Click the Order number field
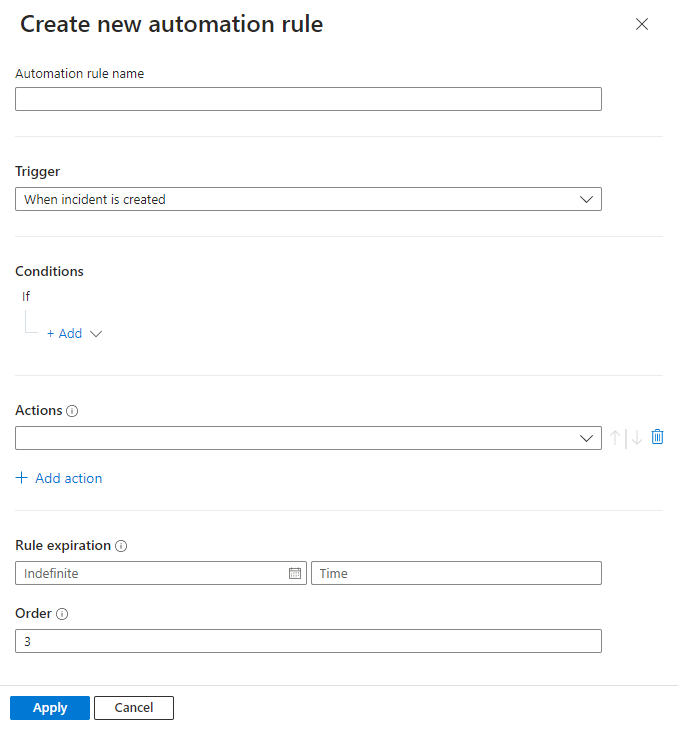Viewport: 678px width, 731px height. (308, 641)
